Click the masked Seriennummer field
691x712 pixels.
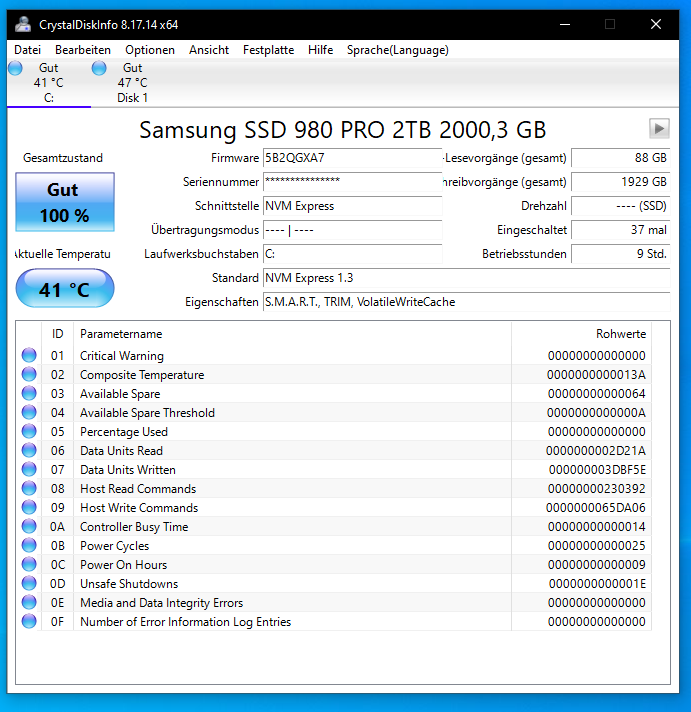352,182
